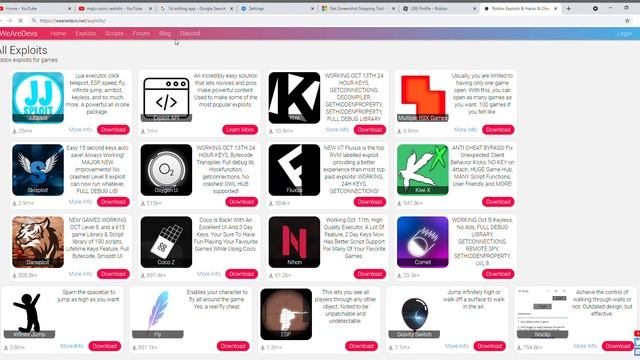Screen dimensions: 640x360
Task: Open the Blog menu item
Action: (x=165, y=33)
